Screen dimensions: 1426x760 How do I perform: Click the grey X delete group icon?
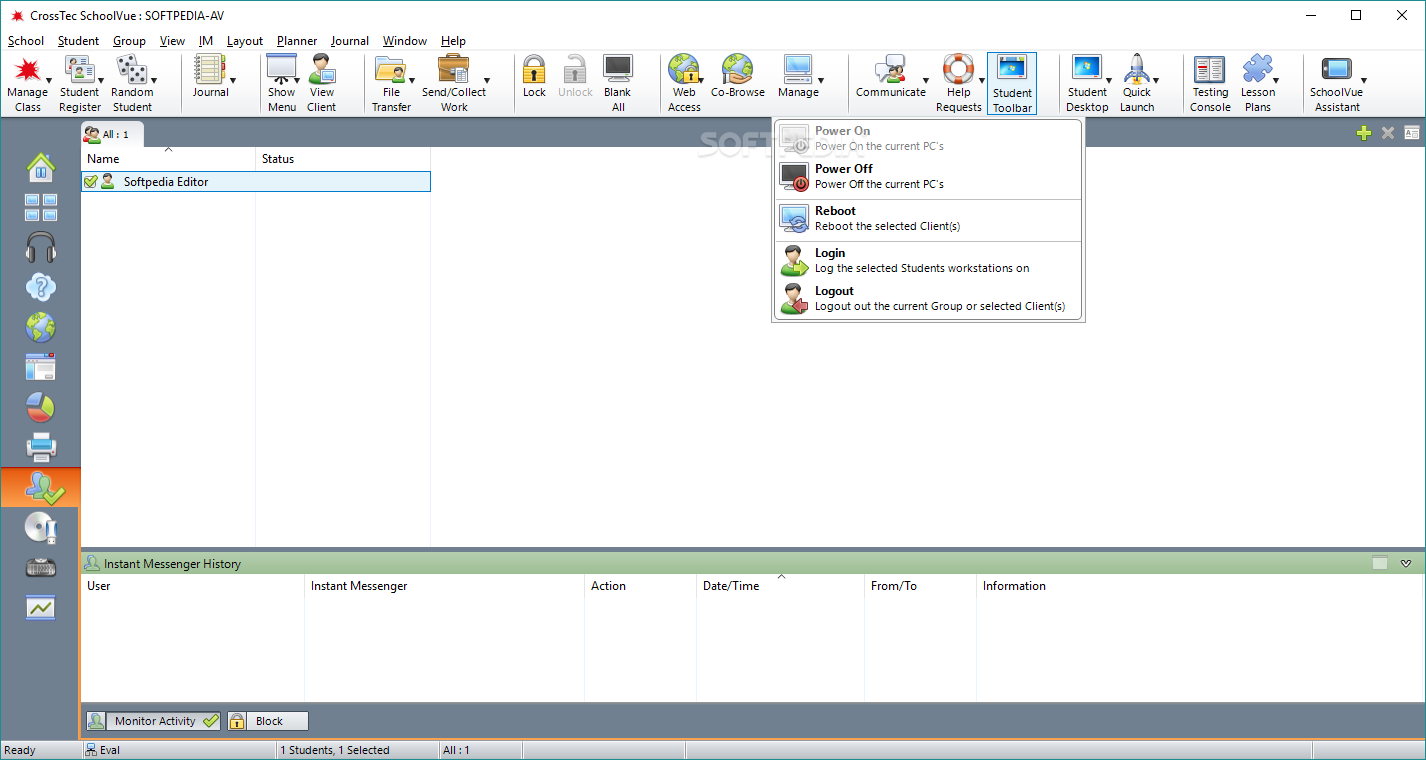click(1388, 133)
